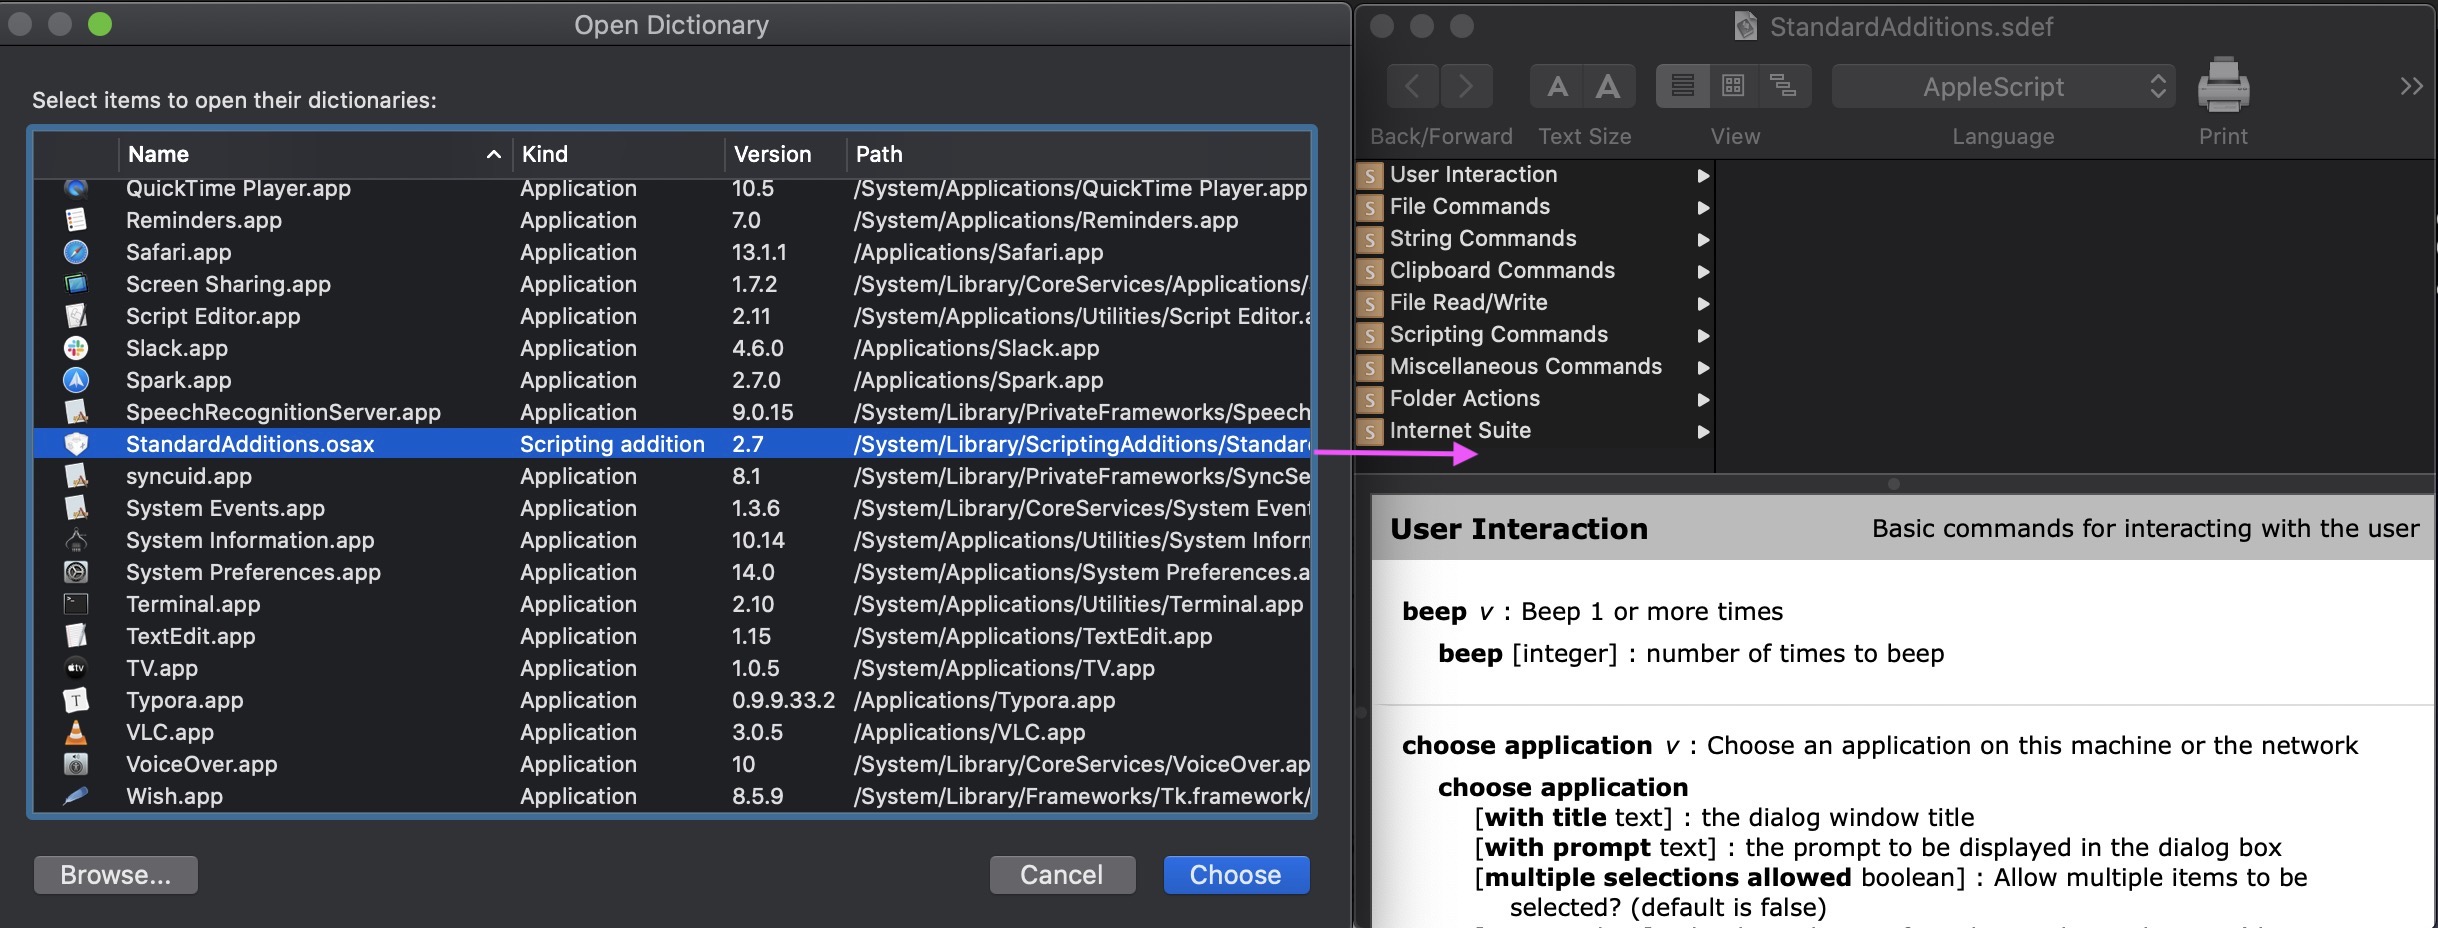Click the Spark.app icon
This screenshot has height=928, width=2438.
point(76,380)
